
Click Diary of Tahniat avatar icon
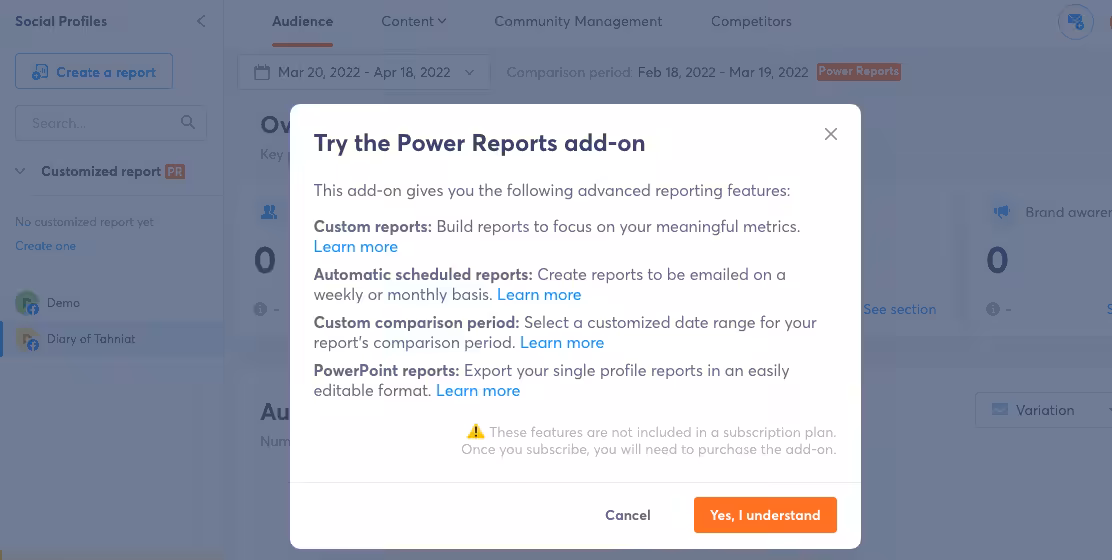27,340
